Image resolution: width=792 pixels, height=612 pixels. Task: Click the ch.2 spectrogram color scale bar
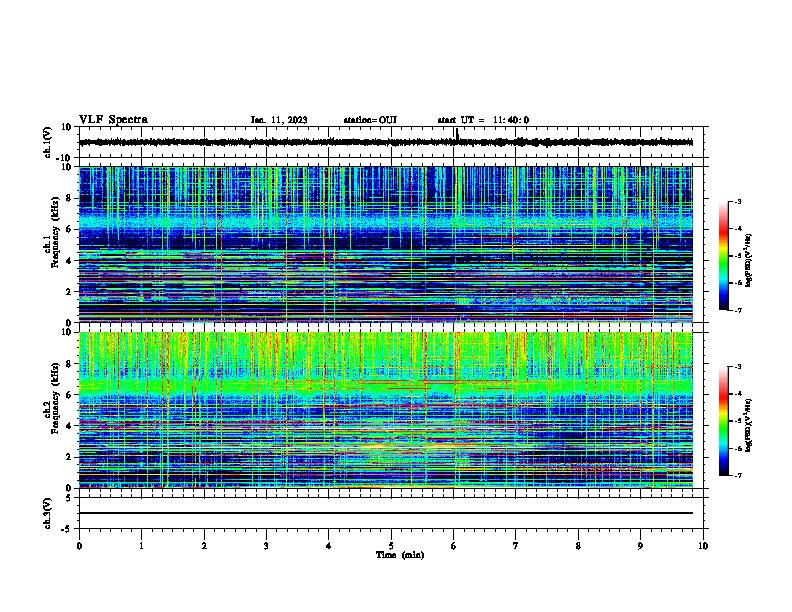click(724, 421)
